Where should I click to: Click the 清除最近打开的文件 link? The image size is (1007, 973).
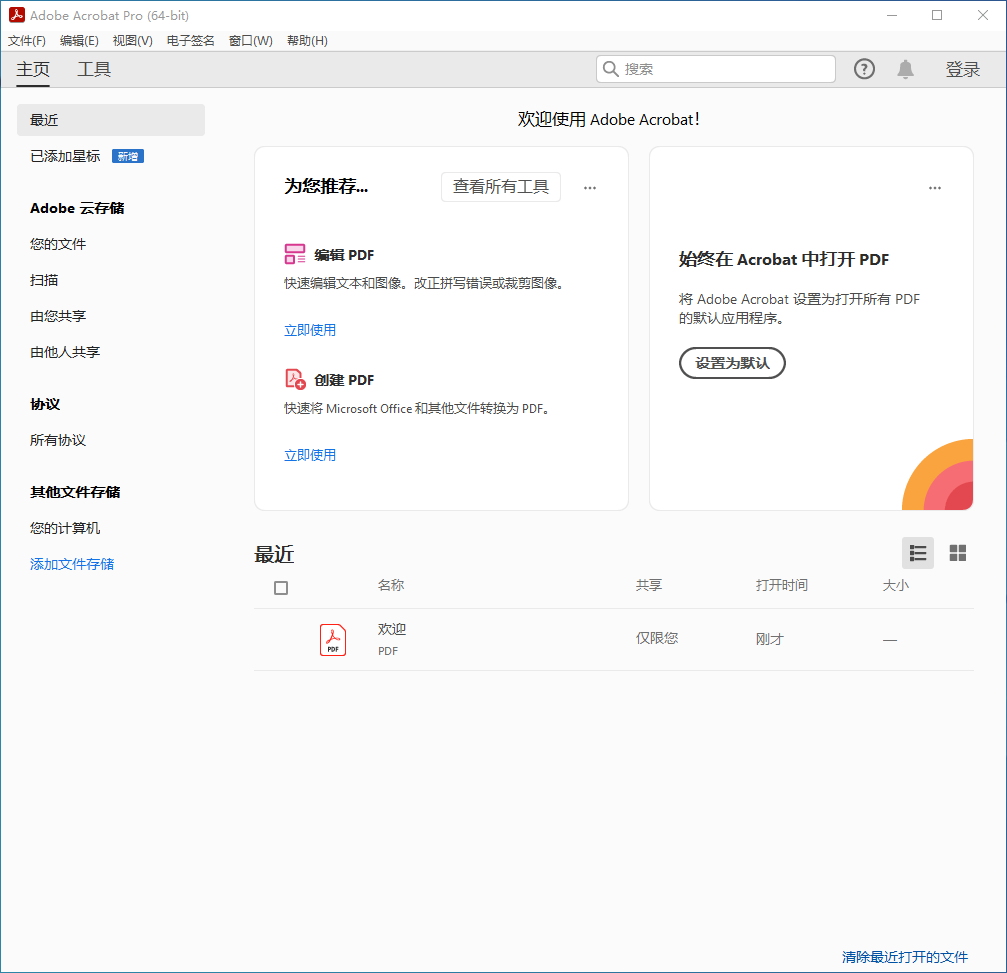[x=904, y=957]
